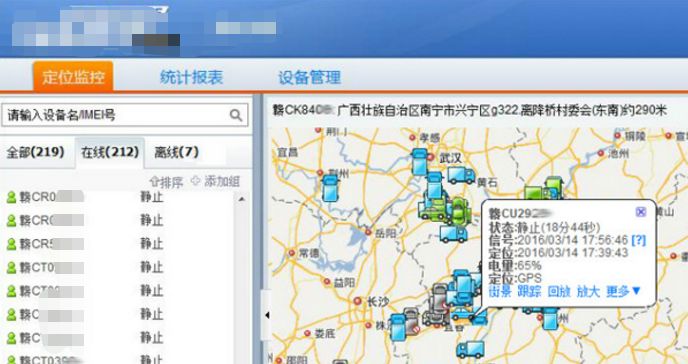This screenshot has height=364, width=688.
Task: Click the blue bus icon near 荆州
Action: pos(330,188)
